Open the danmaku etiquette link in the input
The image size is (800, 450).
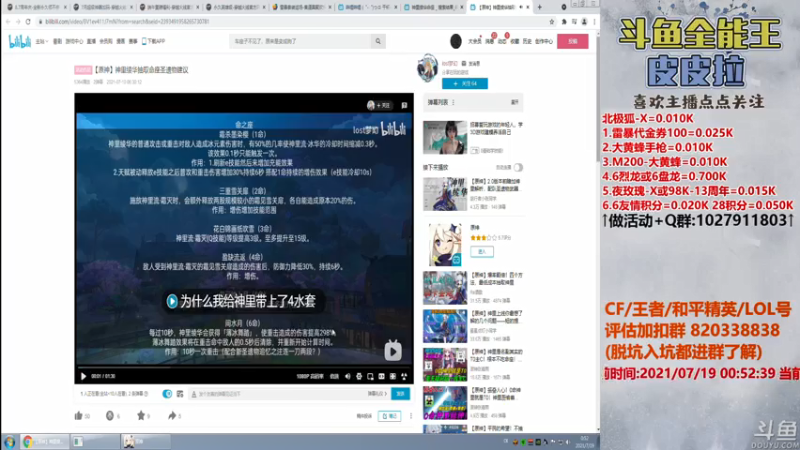377,394
